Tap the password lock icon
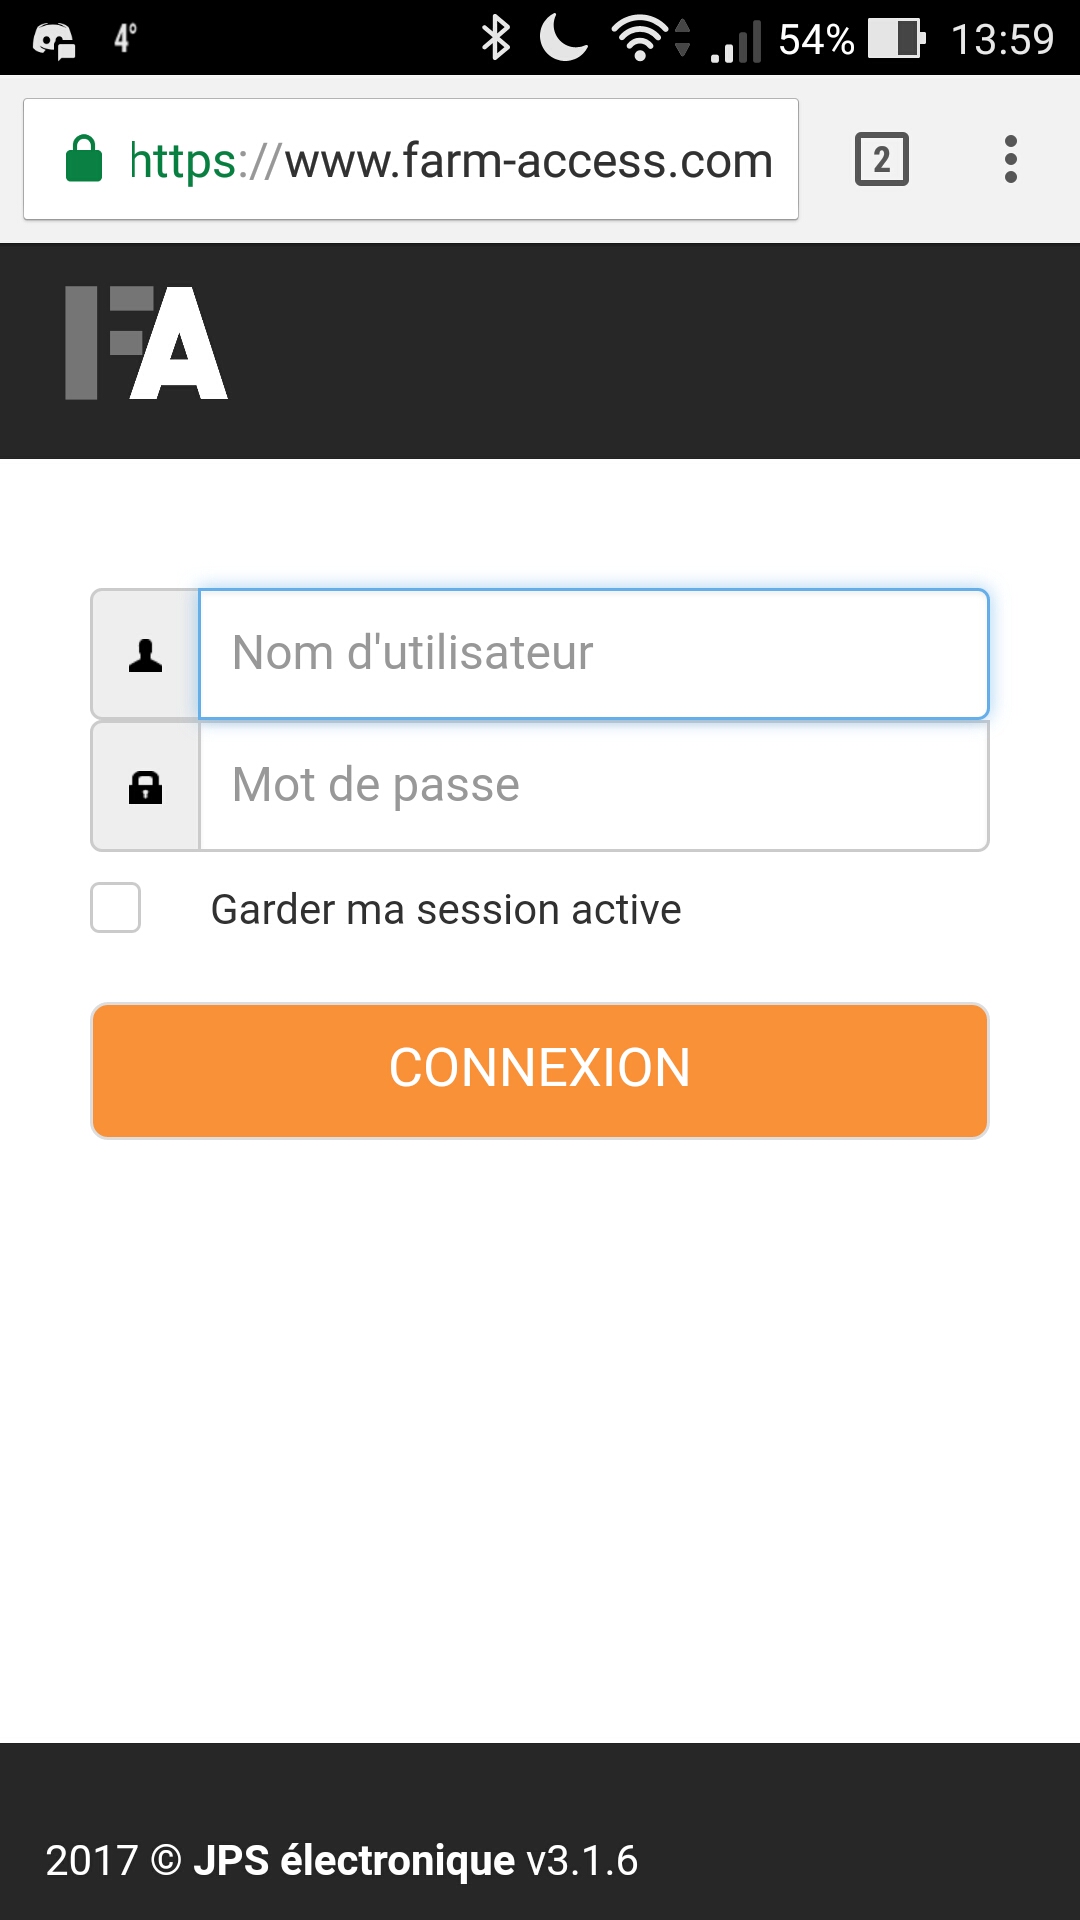The width and height of the screenshot is (1080, 1920). coord(146,787)
